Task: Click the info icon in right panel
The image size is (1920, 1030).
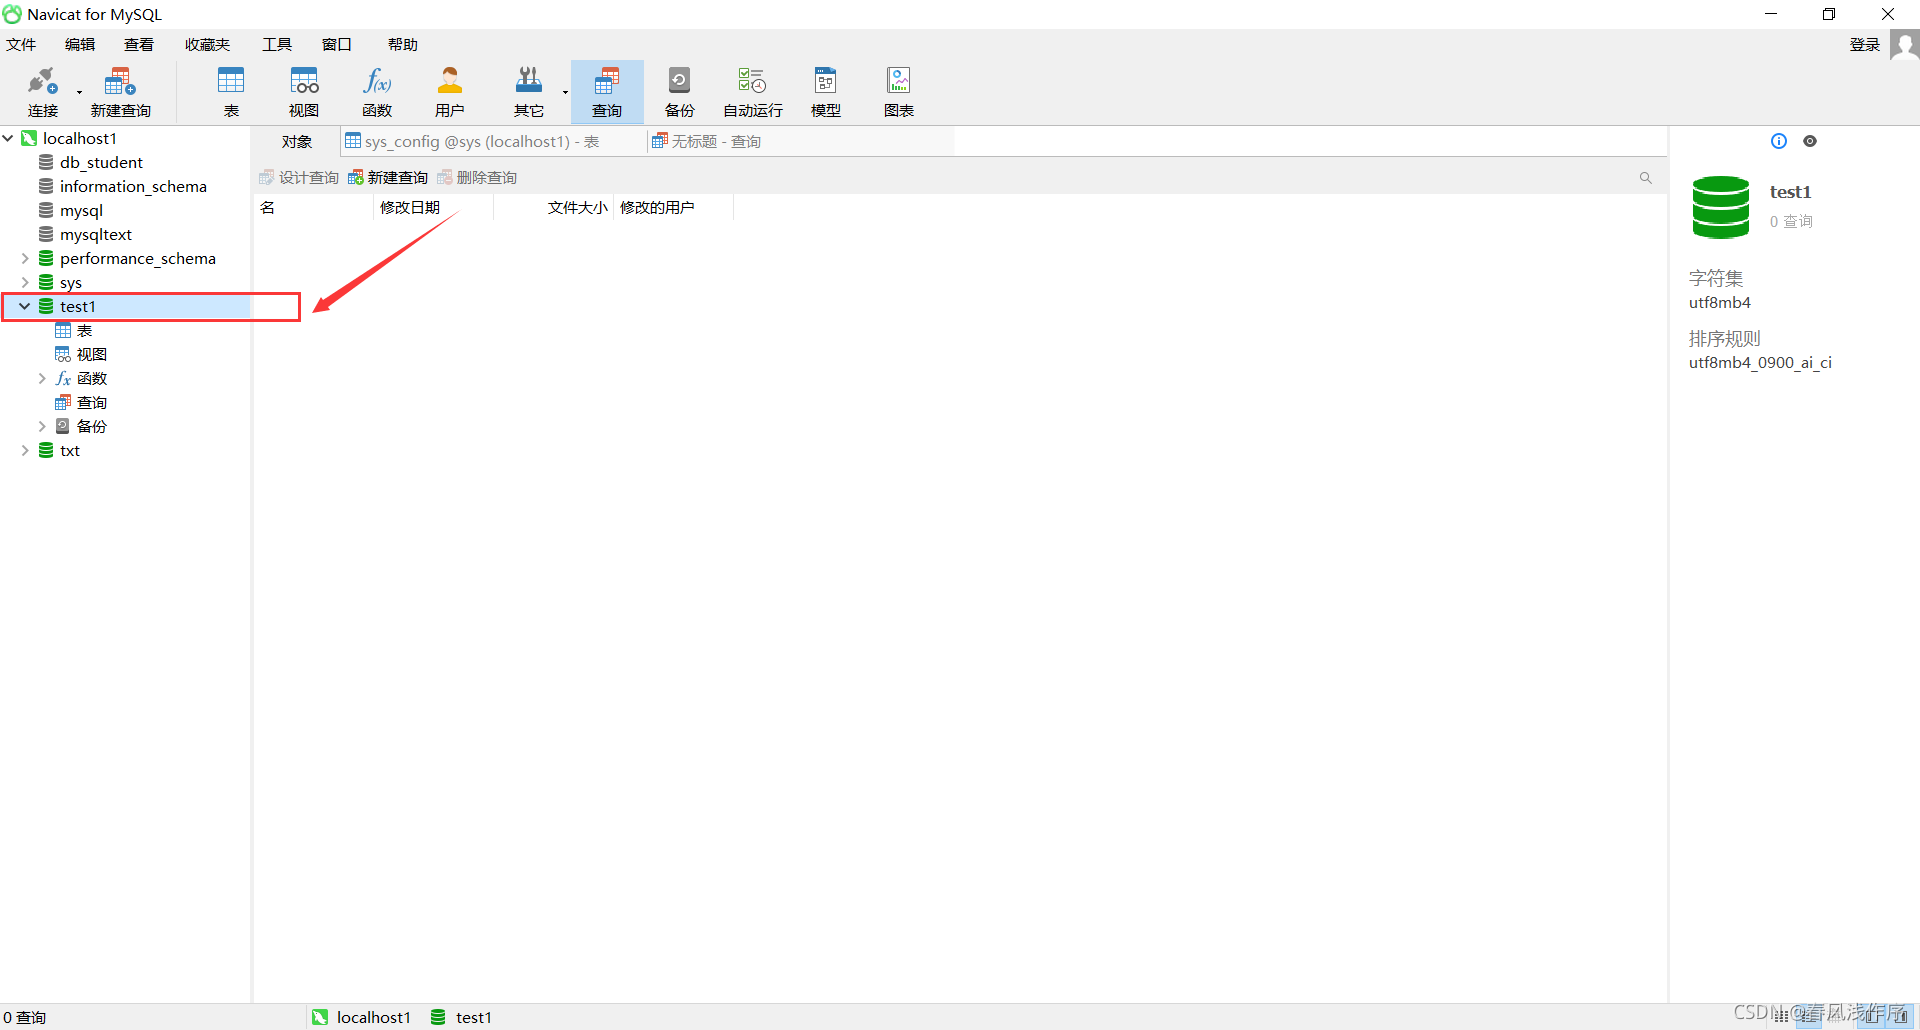Action: pyautogui.click(x=1778, y=141)
